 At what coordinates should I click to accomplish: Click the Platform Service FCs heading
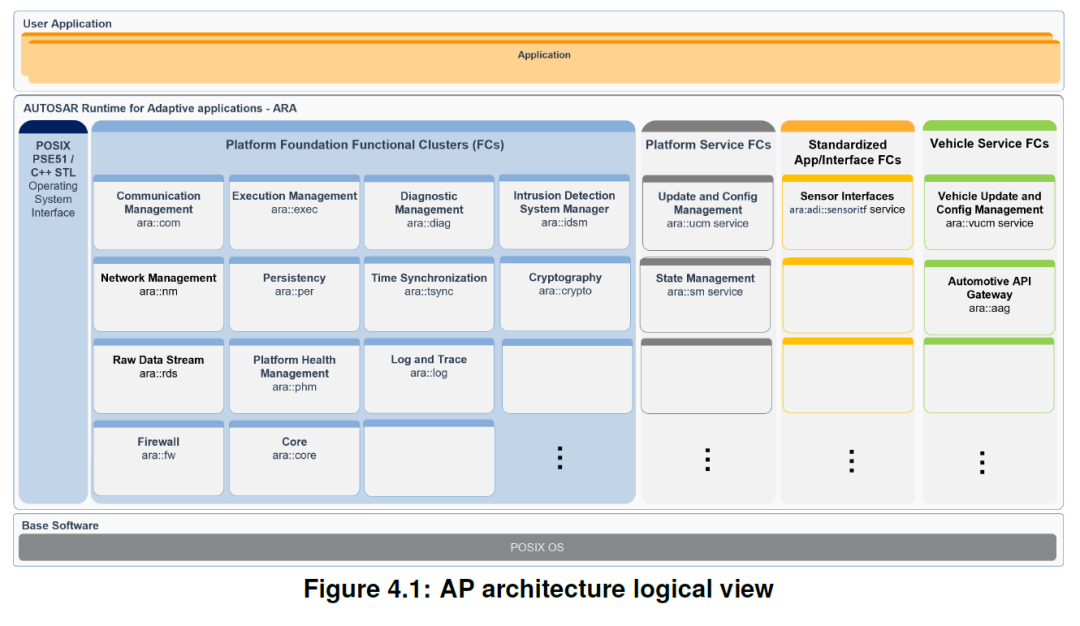point(708,145)
